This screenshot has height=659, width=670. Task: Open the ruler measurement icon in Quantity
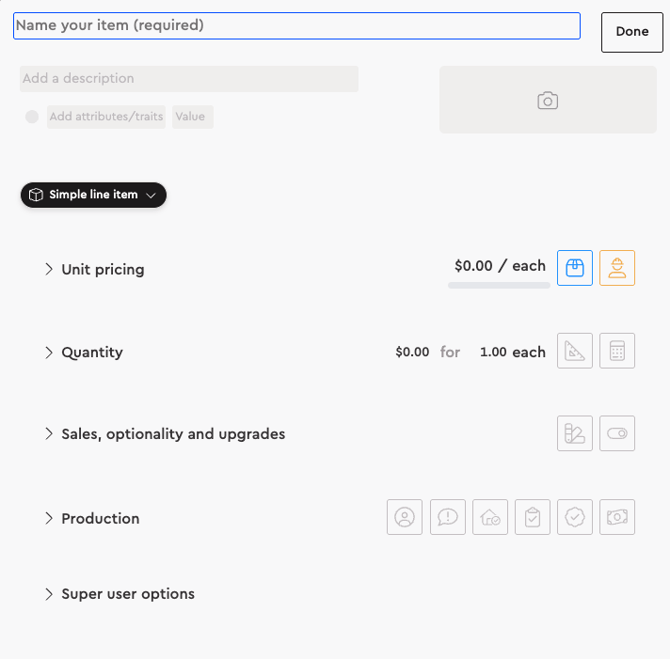point(575,351)
